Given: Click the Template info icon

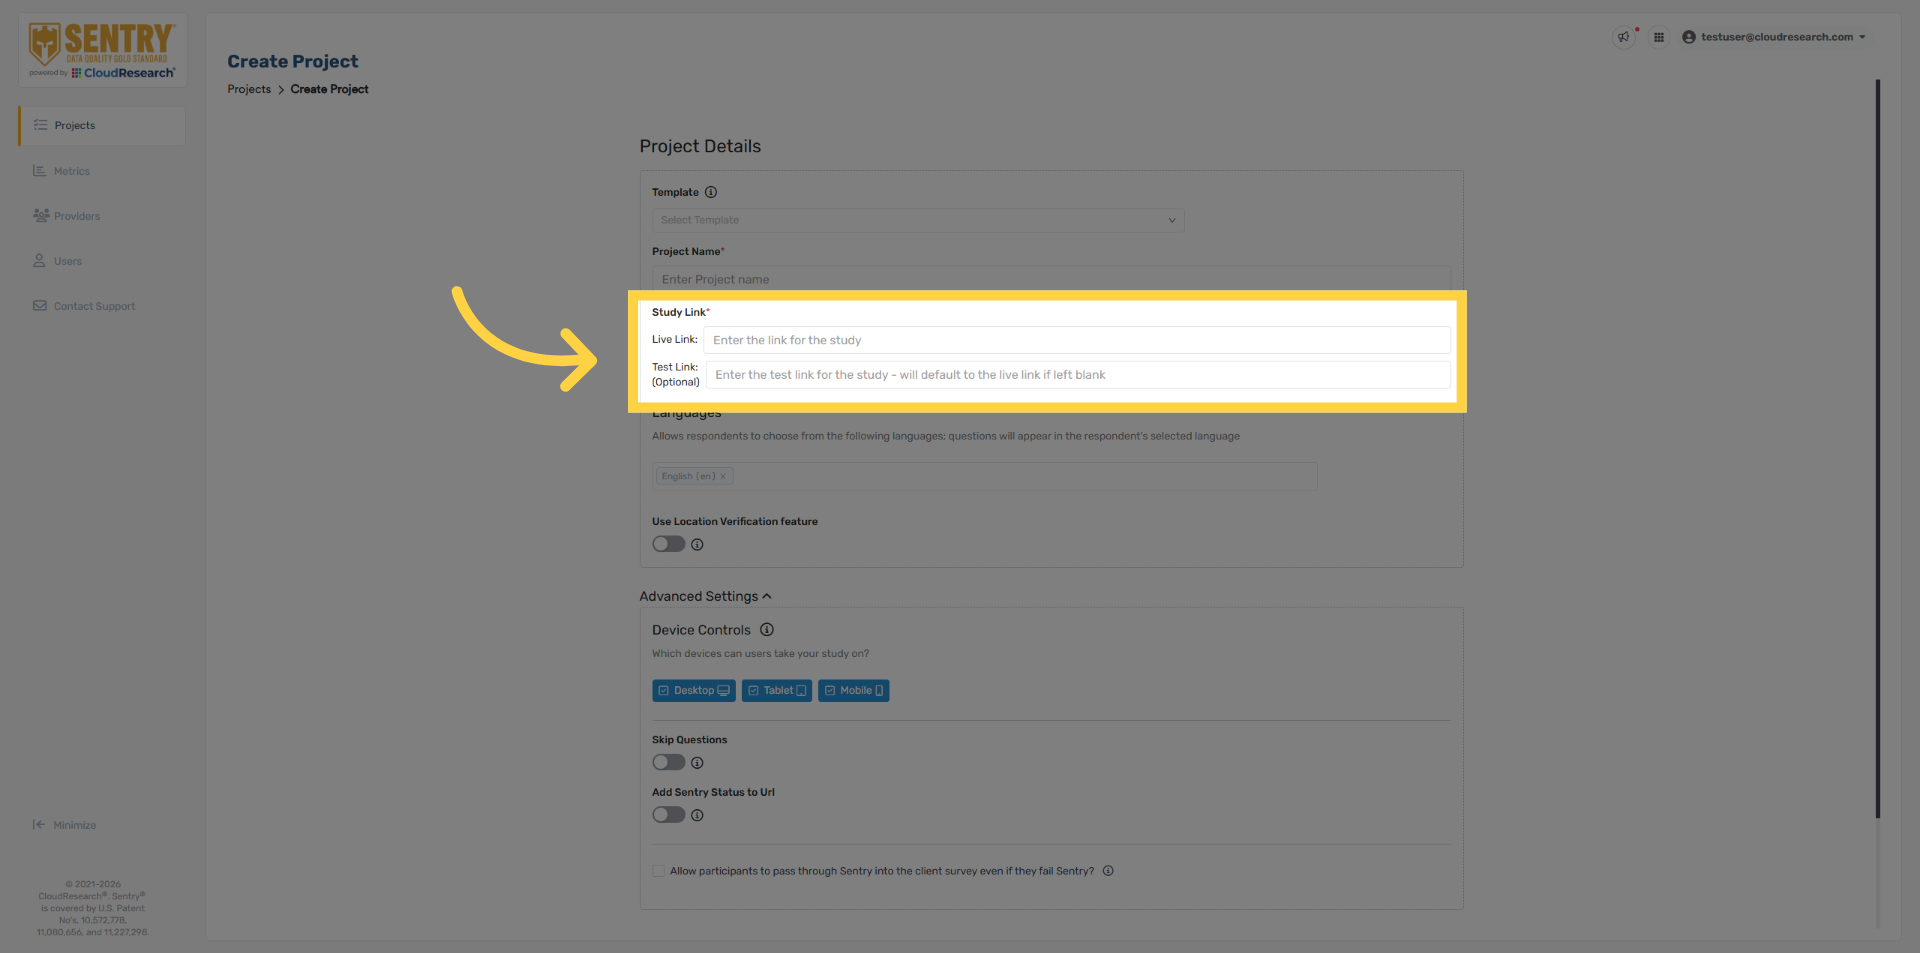Looking at the screenshot, I should point(711,192).
